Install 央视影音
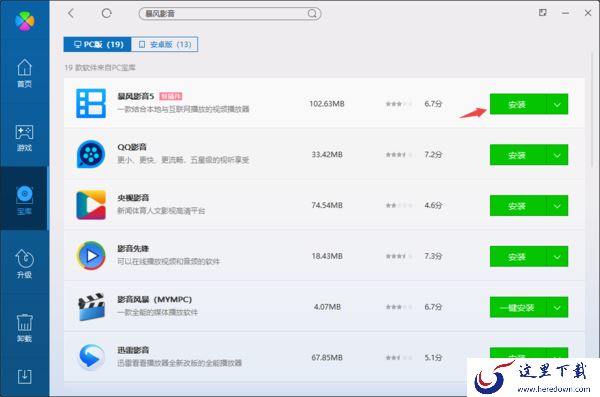 coord(518,206)
